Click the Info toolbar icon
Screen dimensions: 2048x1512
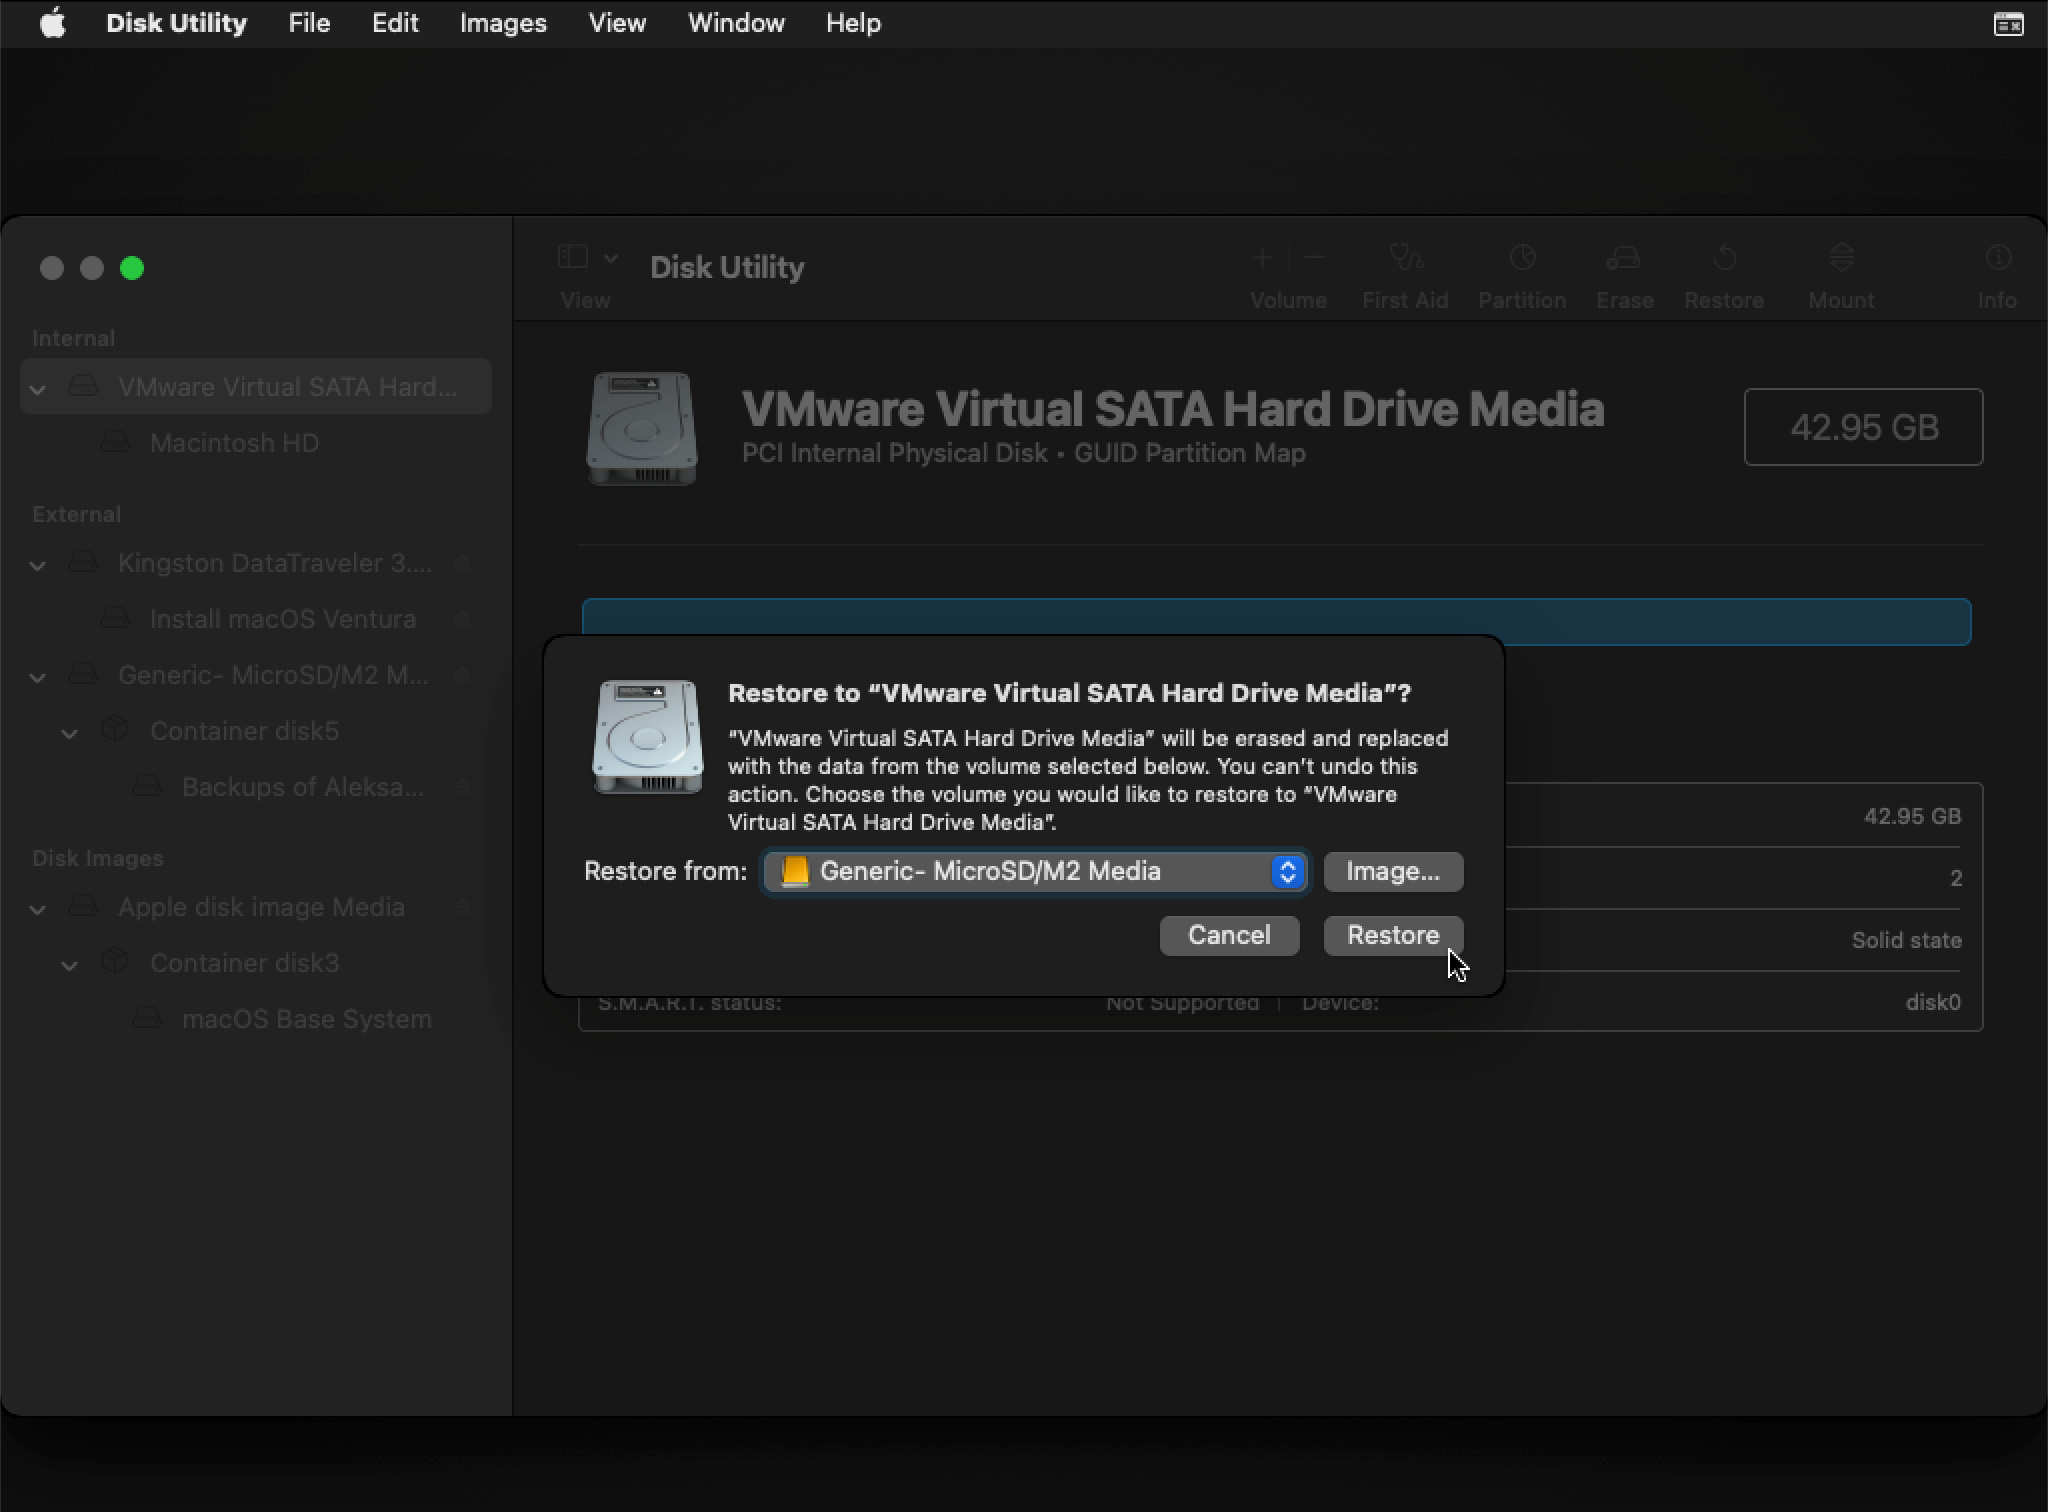[x=1997, y=258]
